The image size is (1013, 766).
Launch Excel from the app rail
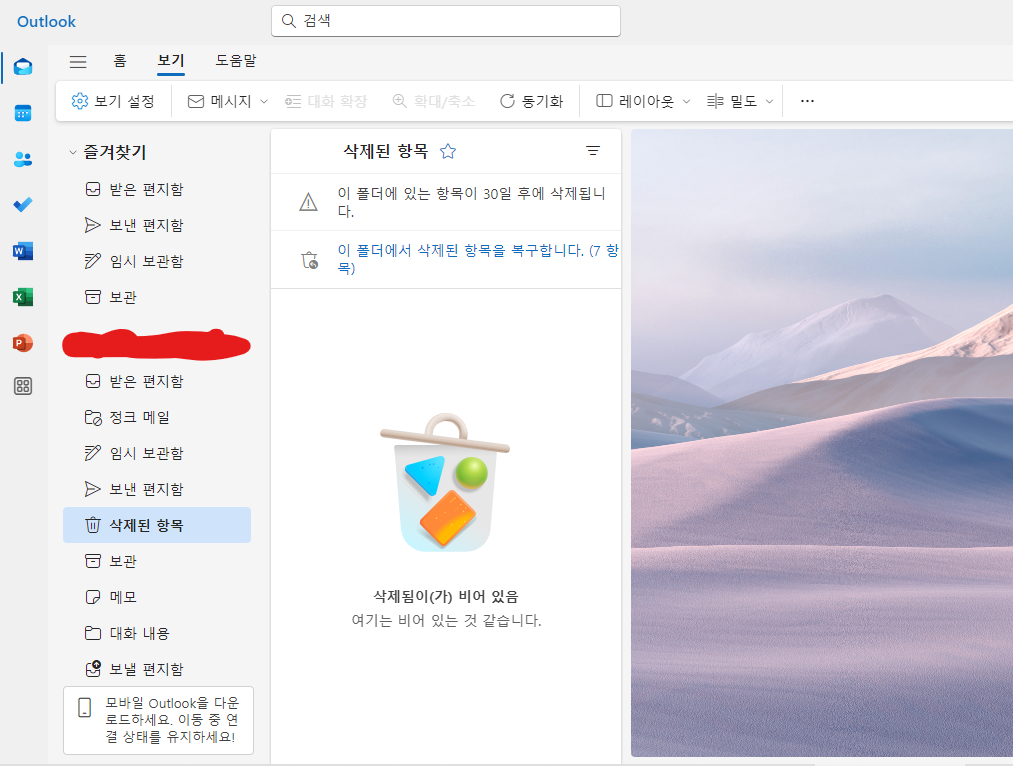coord(23,297)
